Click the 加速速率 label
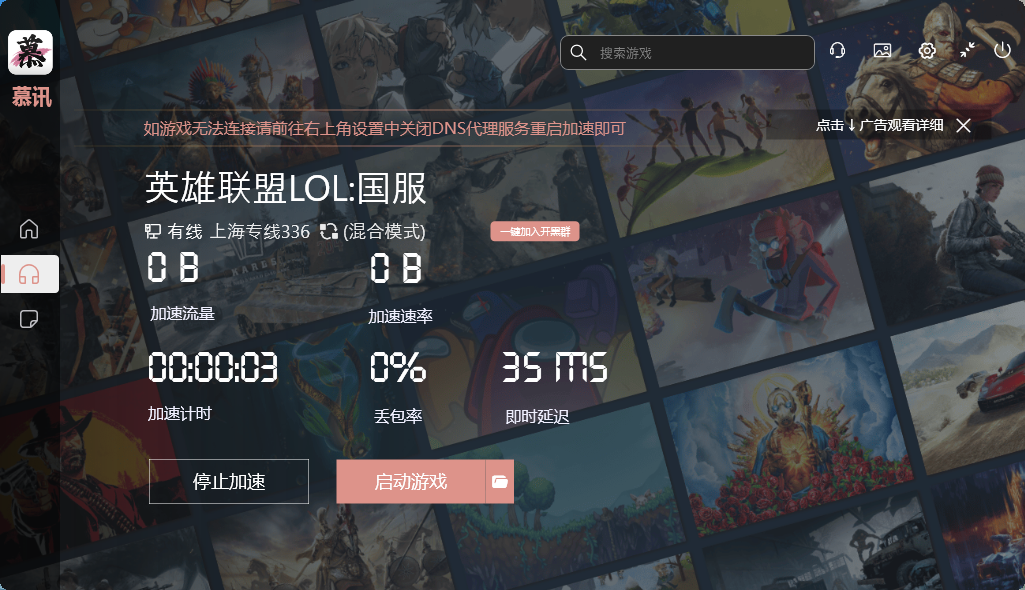The image size is (1025, 590). point(400,316)
